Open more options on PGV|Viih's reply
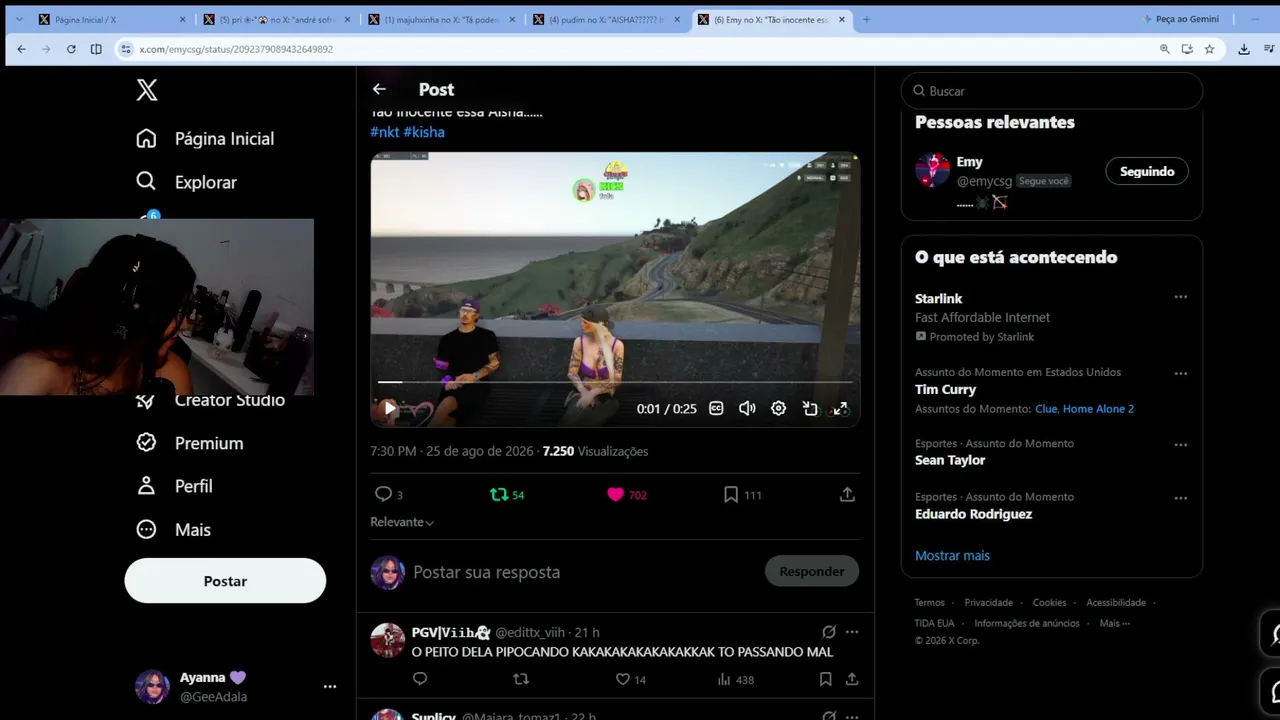The image size is (1280, 720). pyautogui.click(x=852, y=632)
